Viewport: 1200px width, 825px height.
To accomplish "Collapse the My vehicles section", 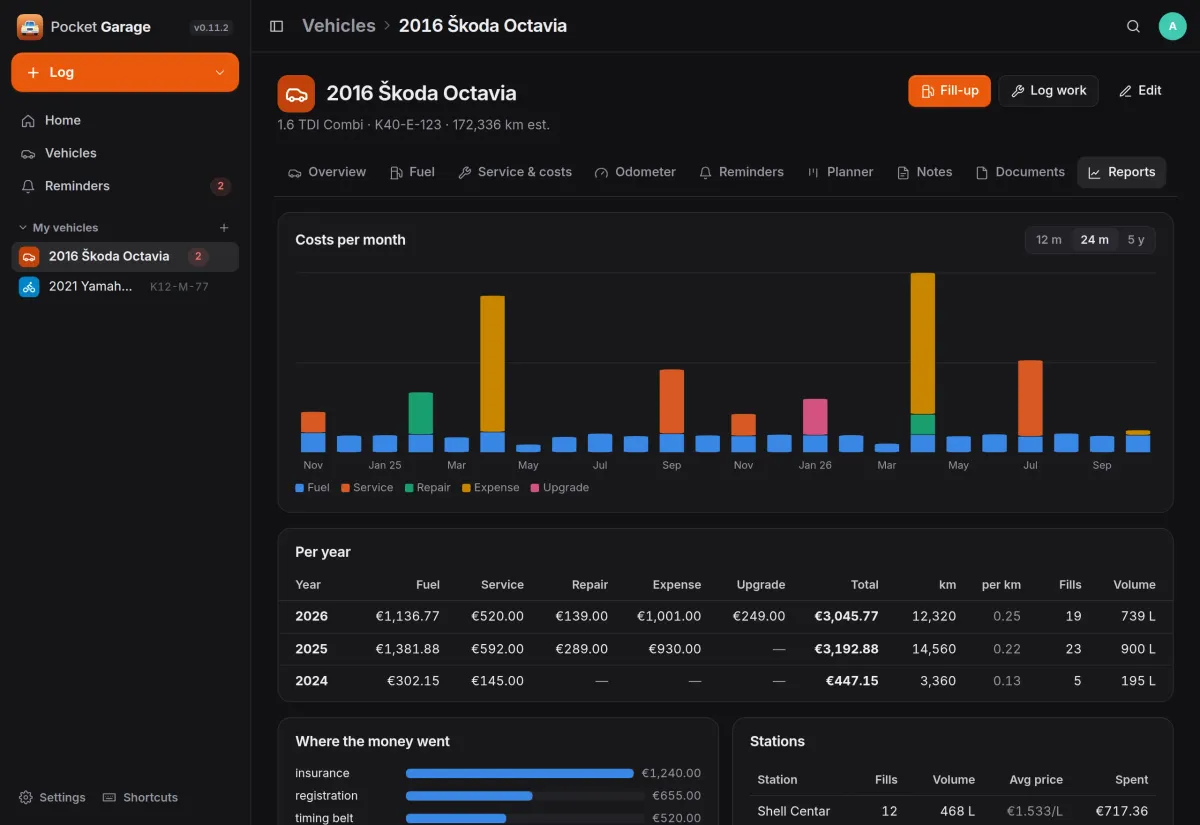I will click(x=23, y=228).
